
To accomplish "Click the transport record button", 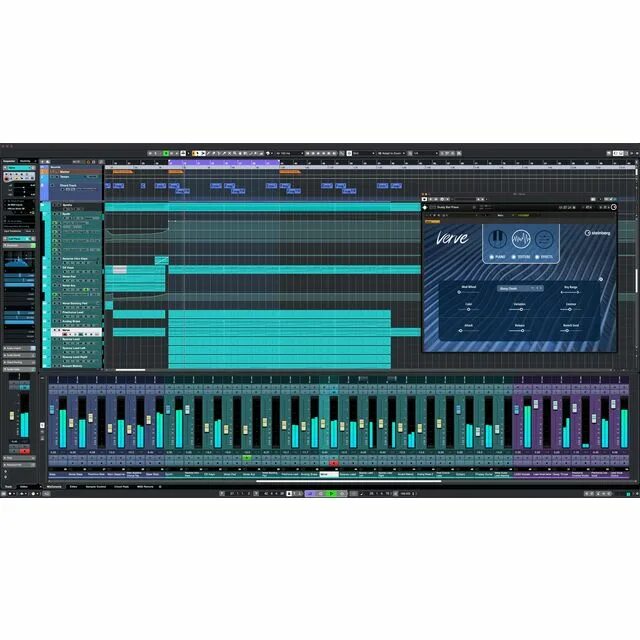I will coord(342,493).
